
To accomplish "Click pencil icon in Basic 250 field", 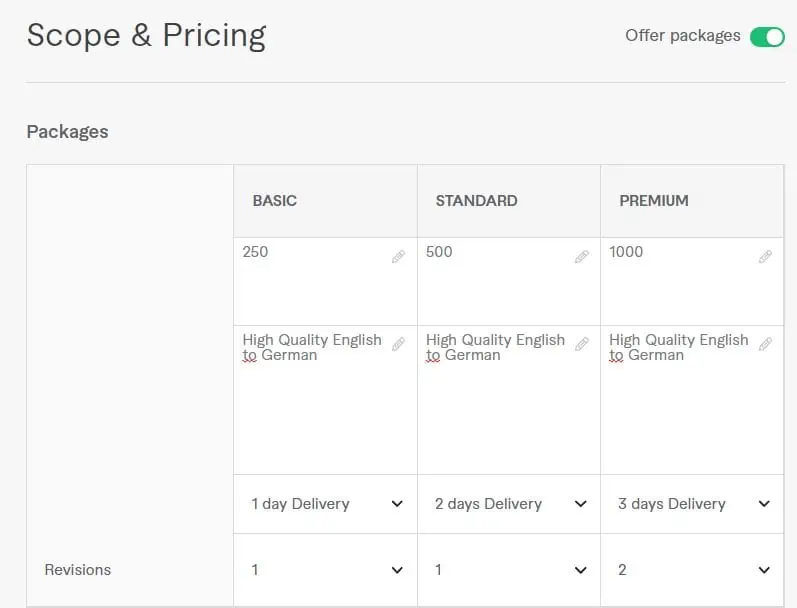I will point(398,257).
